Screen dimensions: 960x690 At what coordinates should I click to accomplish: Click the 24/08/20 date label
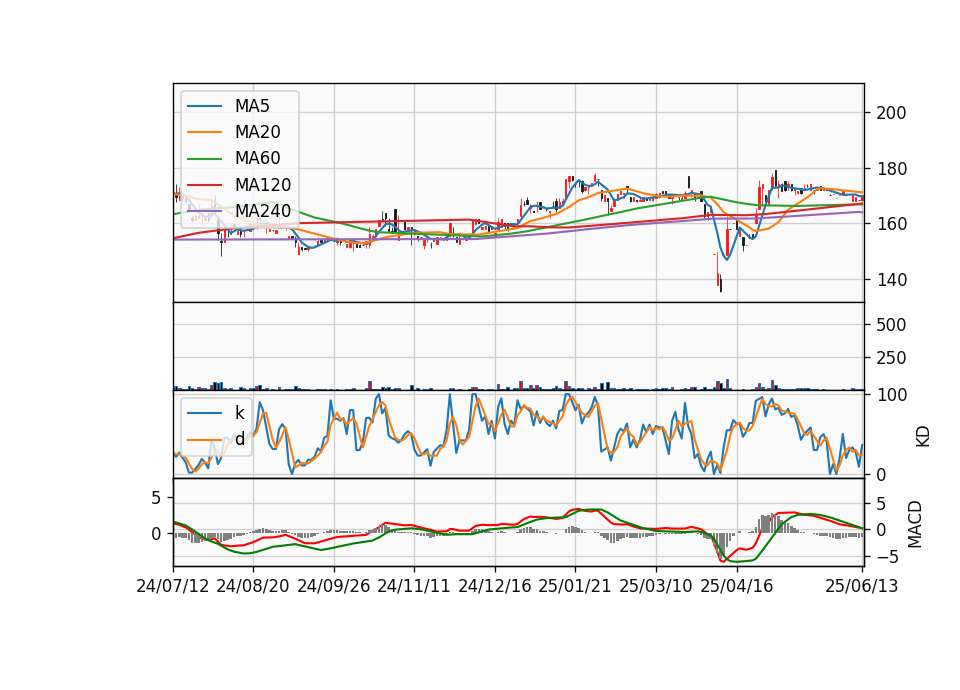point(253,586)
